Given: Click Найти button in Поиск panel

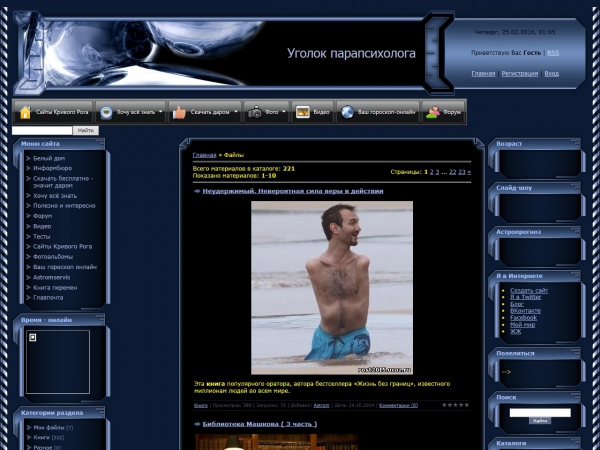Looking at the screenshot, I should click(540, 421).
